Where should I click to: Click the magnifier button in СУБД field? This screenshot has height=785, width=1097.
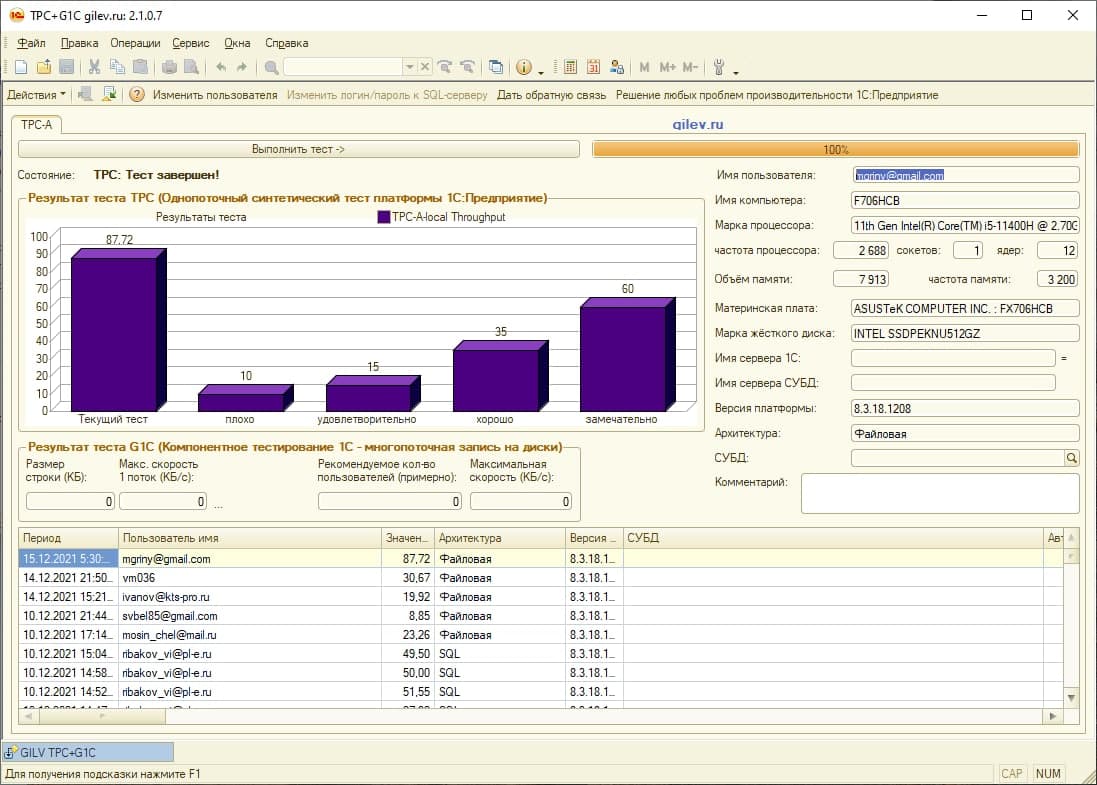(1072, 458)
